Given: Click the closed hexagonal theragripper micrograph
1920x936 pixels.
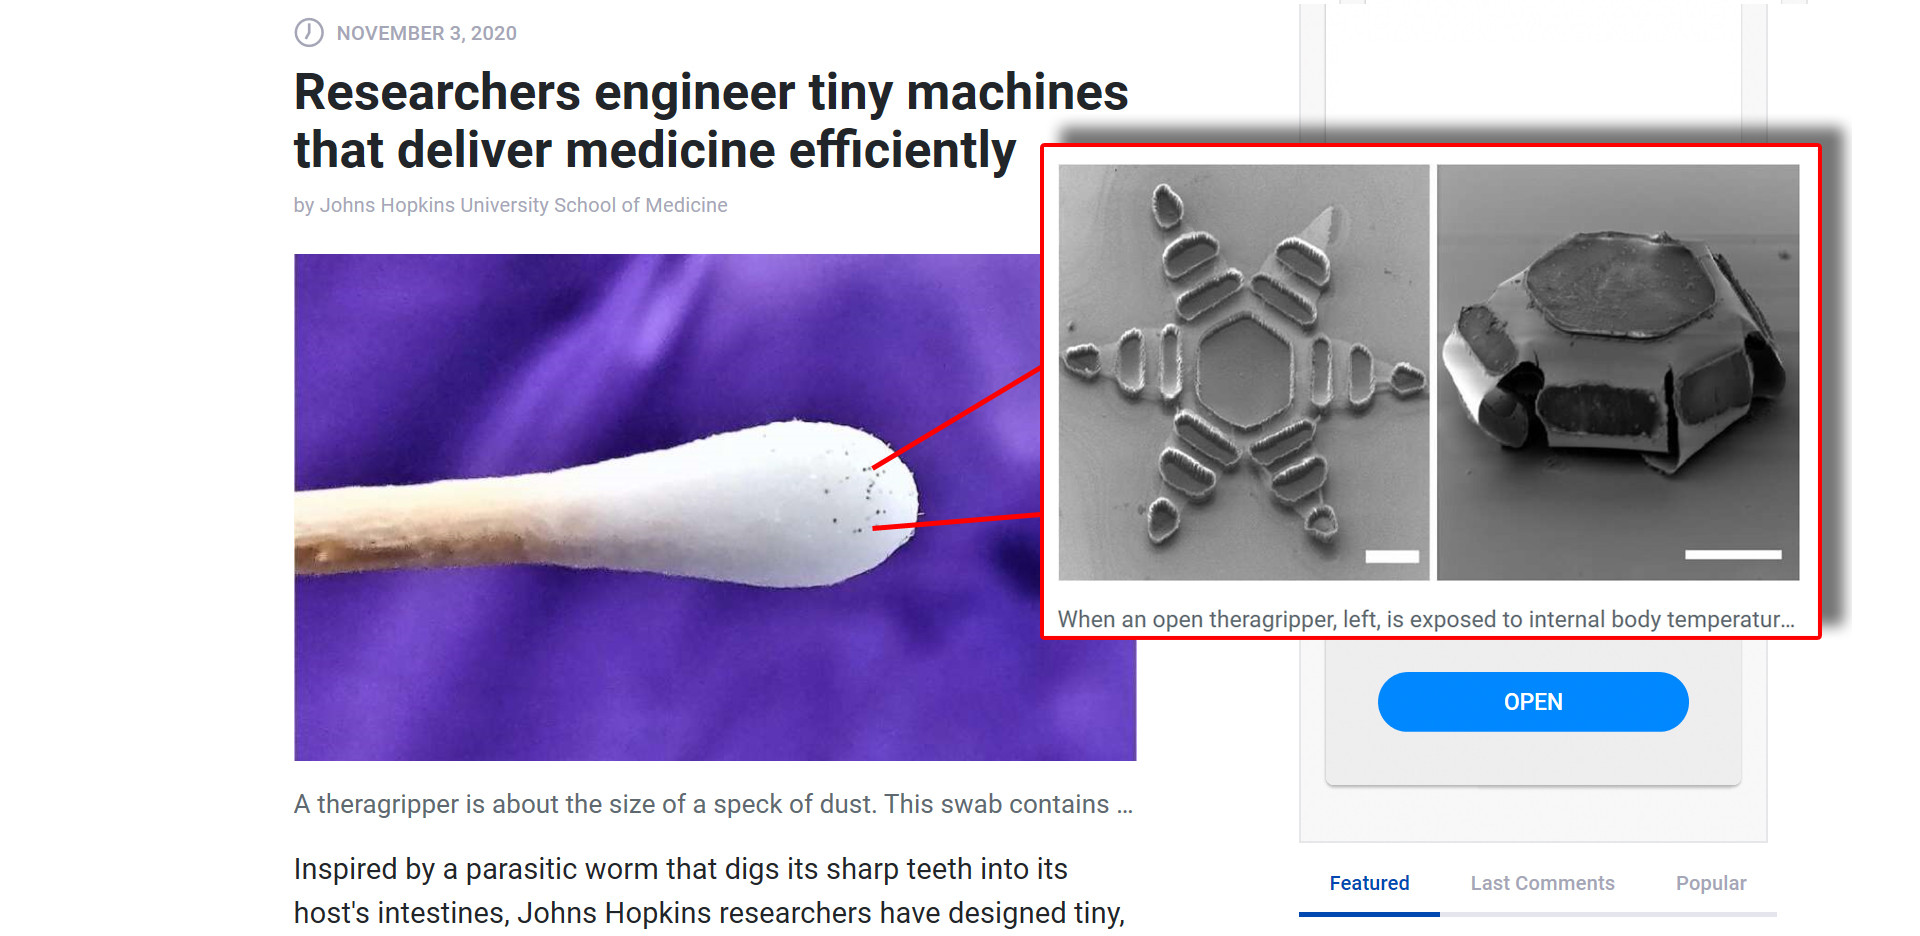Looking at the screenshot, I should [1618, 372].
